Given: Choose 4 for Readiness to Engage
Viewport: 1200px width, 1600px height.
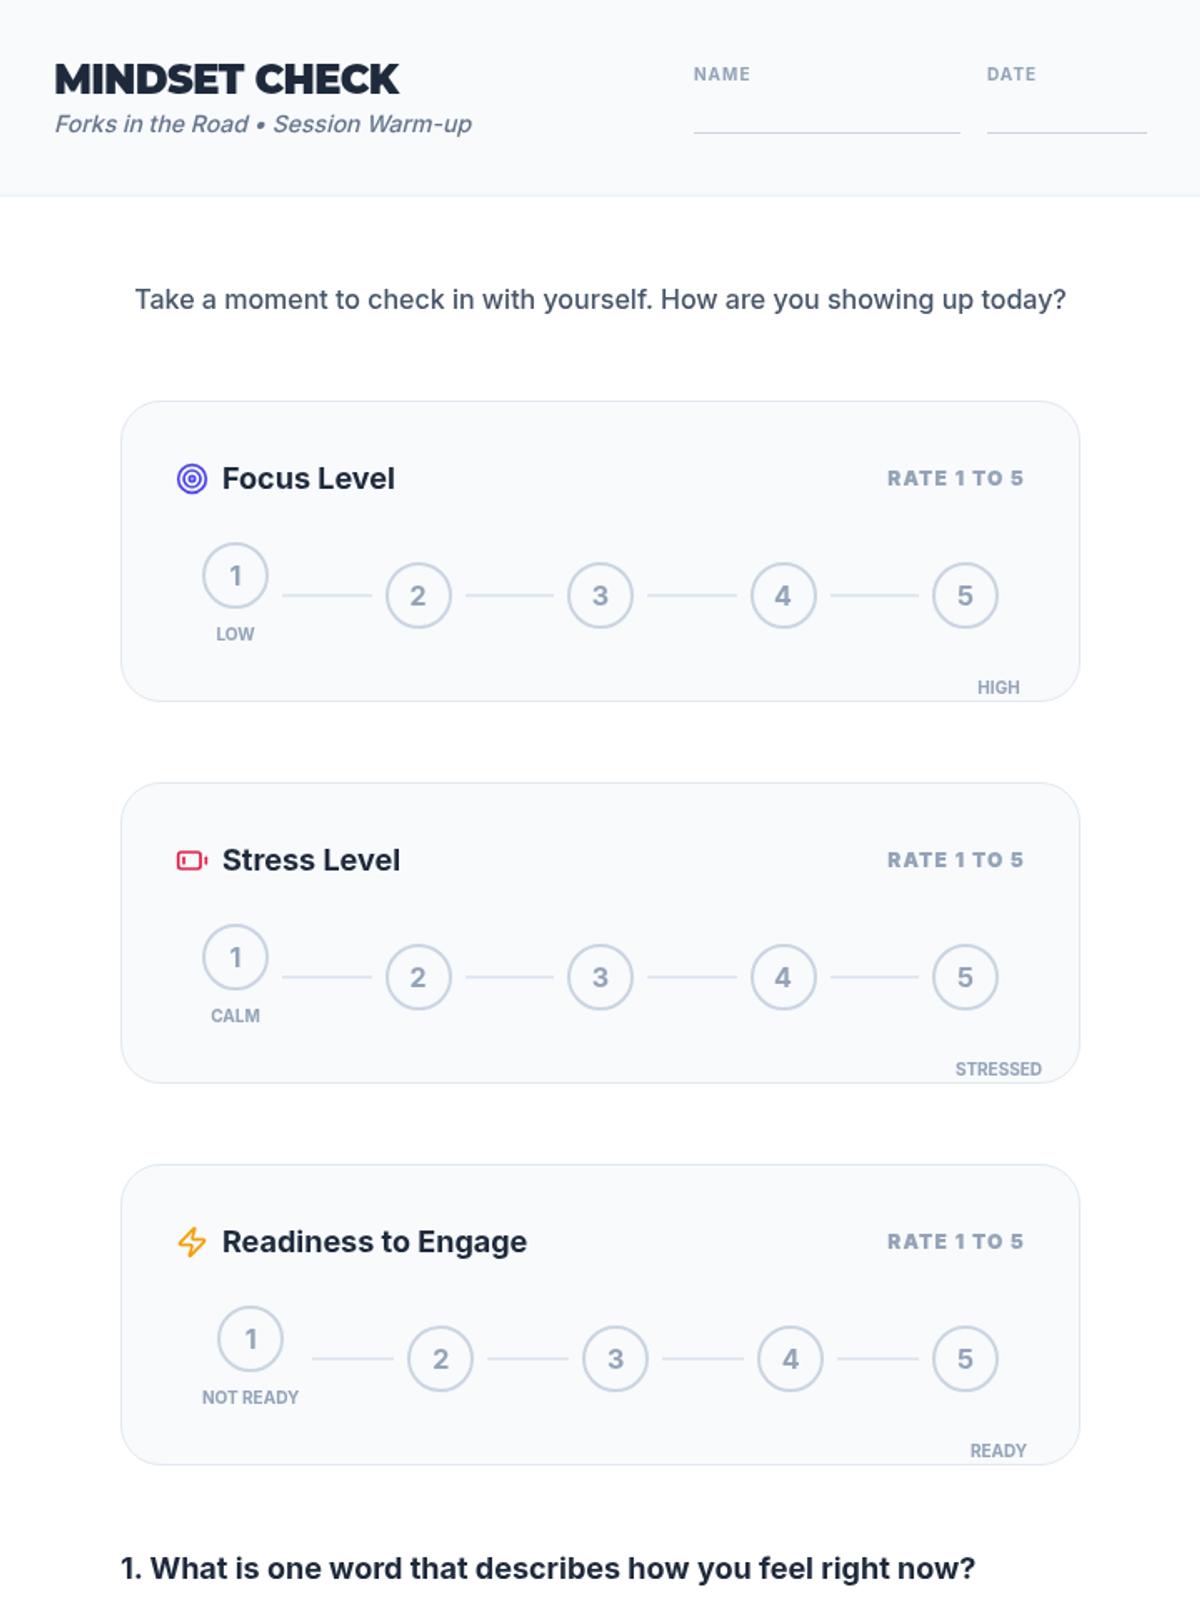Looking at the screenshot, I should [790, 1359].
